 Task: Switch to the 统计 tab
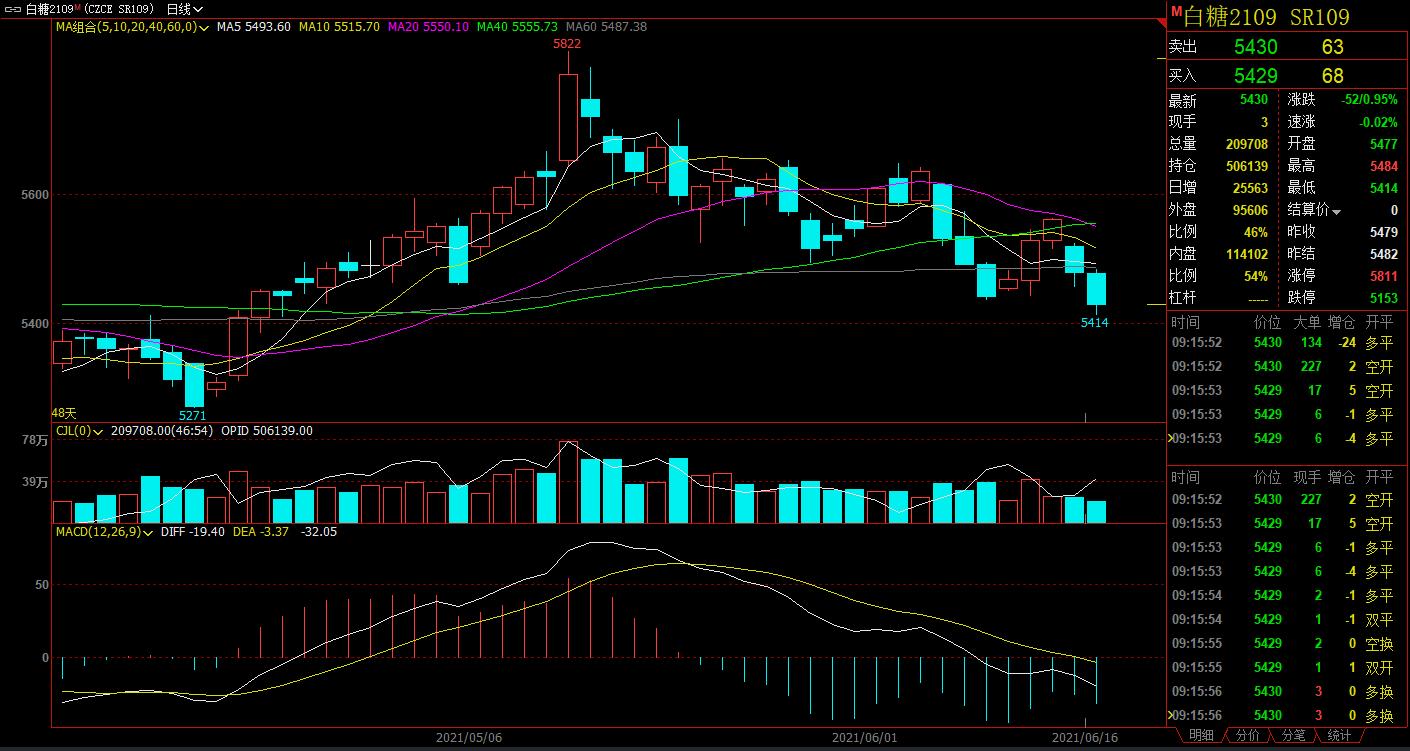click(1339, 735)
